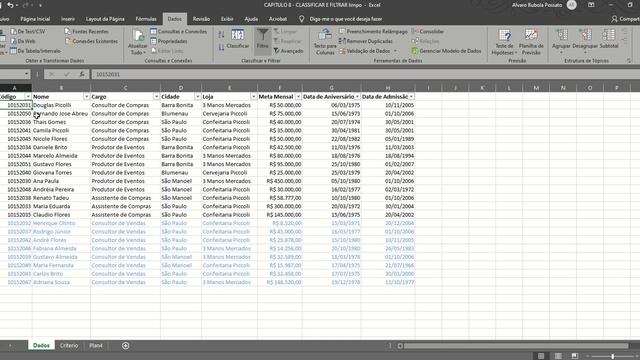Click Conexões Existentes
This screenshot has width=640, height=360.
pyautogui.click(x=91, y=41)
